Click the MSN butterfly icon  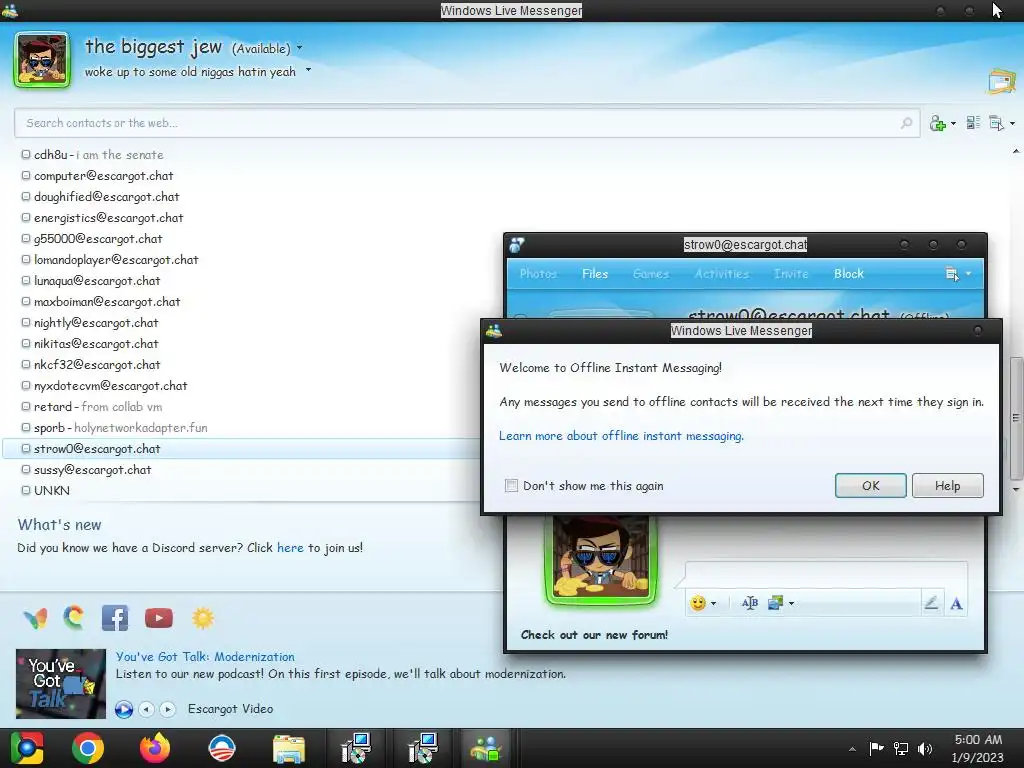click(x=35, y=618)
